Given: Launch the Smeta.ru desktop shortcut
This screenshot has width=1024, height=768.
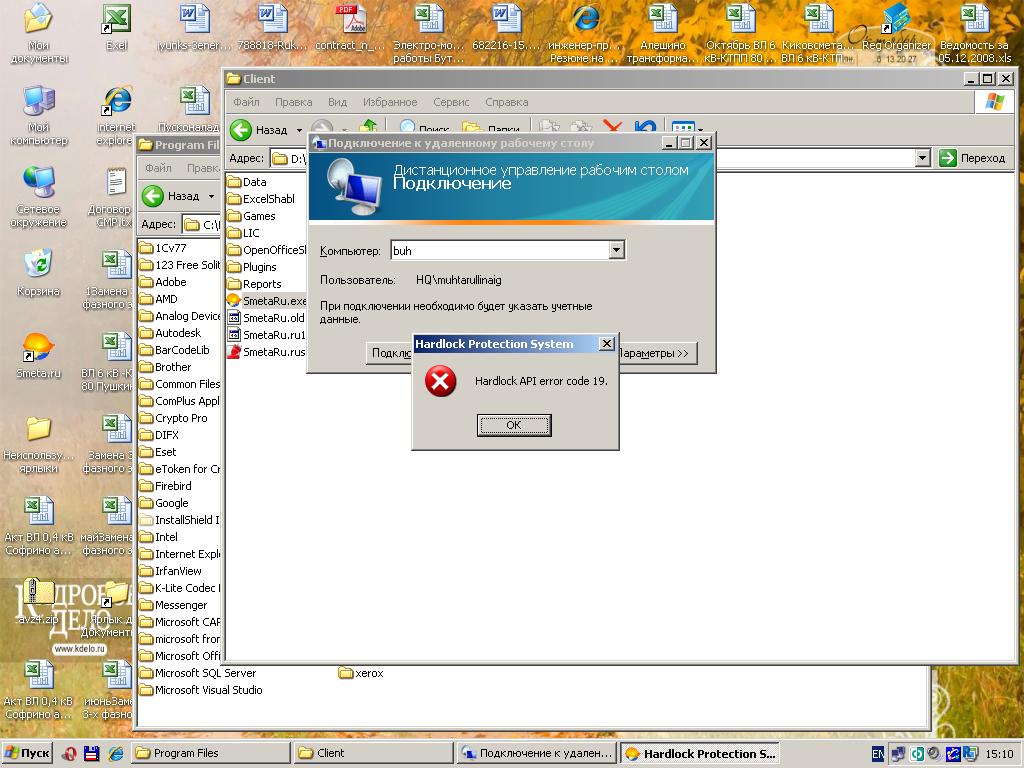Looking at the screenshot, I should (38, 349).
